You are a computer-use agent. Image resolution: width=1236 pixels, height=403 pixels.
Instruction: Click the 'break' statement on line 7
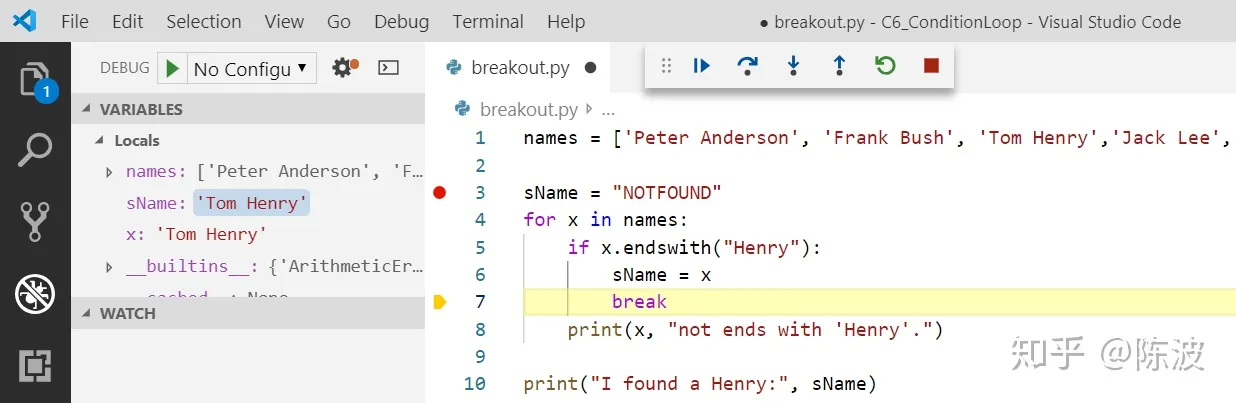(639, 302)
